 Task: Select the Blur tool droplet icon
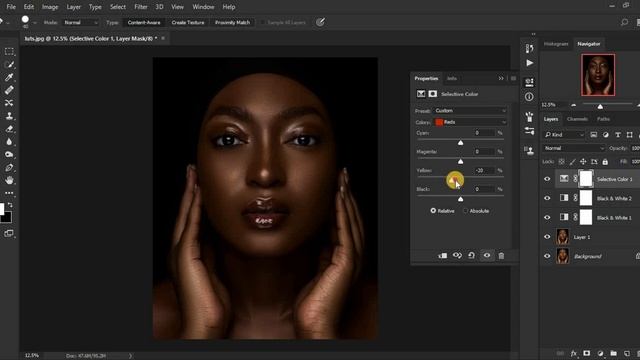tap(9, 142)
